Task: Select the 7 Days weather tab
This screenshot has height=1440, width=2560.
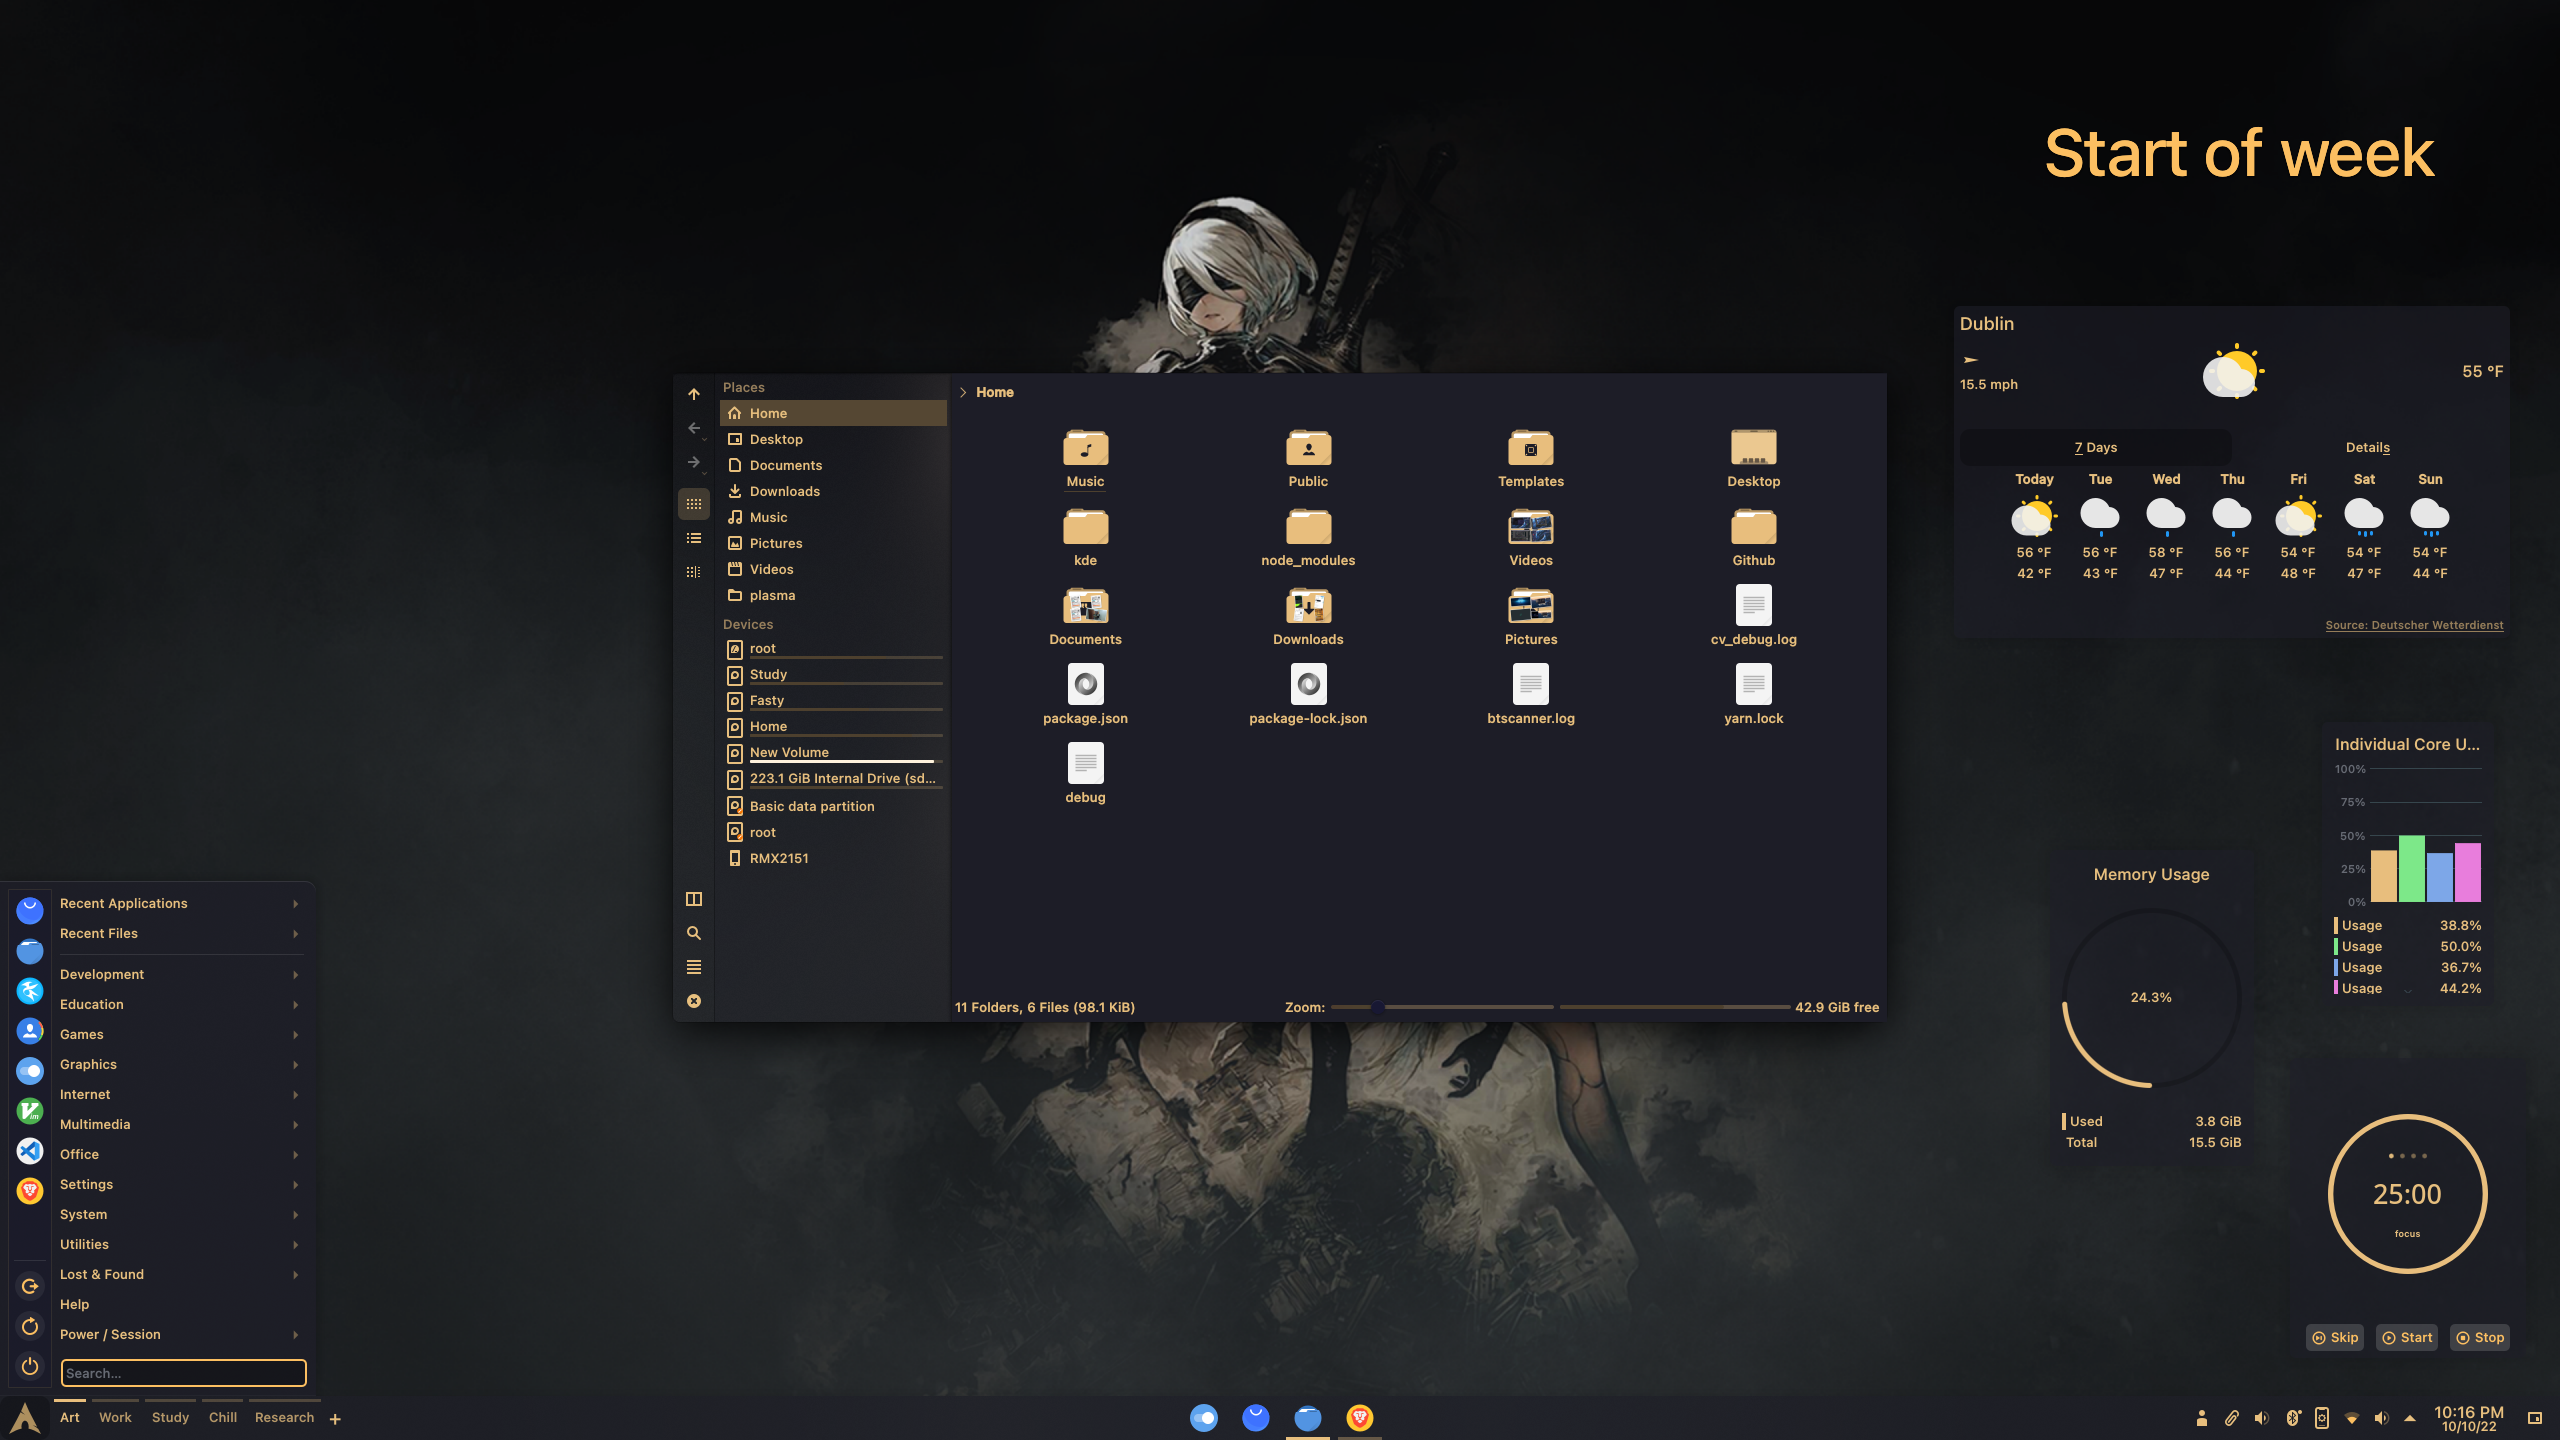Action: [2096, 447]
